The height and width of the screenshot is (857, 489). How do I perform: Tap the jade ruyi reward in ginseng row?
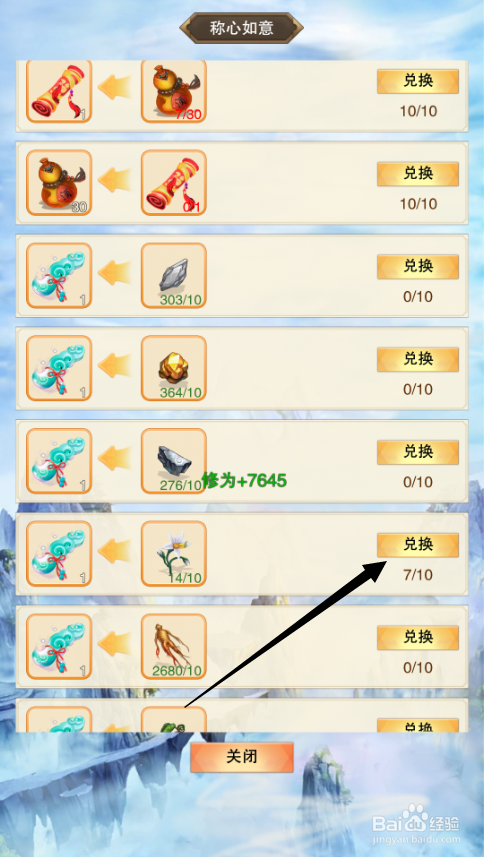pyautogui.click(x=59, y=647)
